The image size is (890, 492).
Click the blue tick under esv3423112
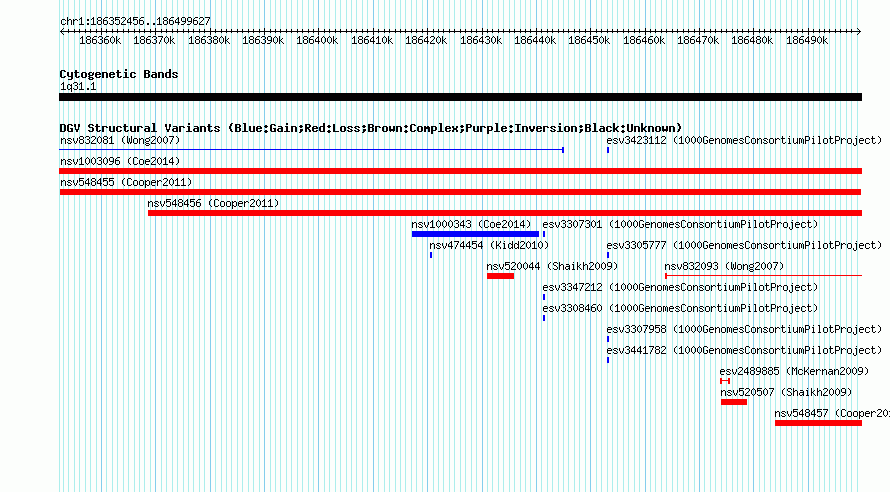coord(608,150)
